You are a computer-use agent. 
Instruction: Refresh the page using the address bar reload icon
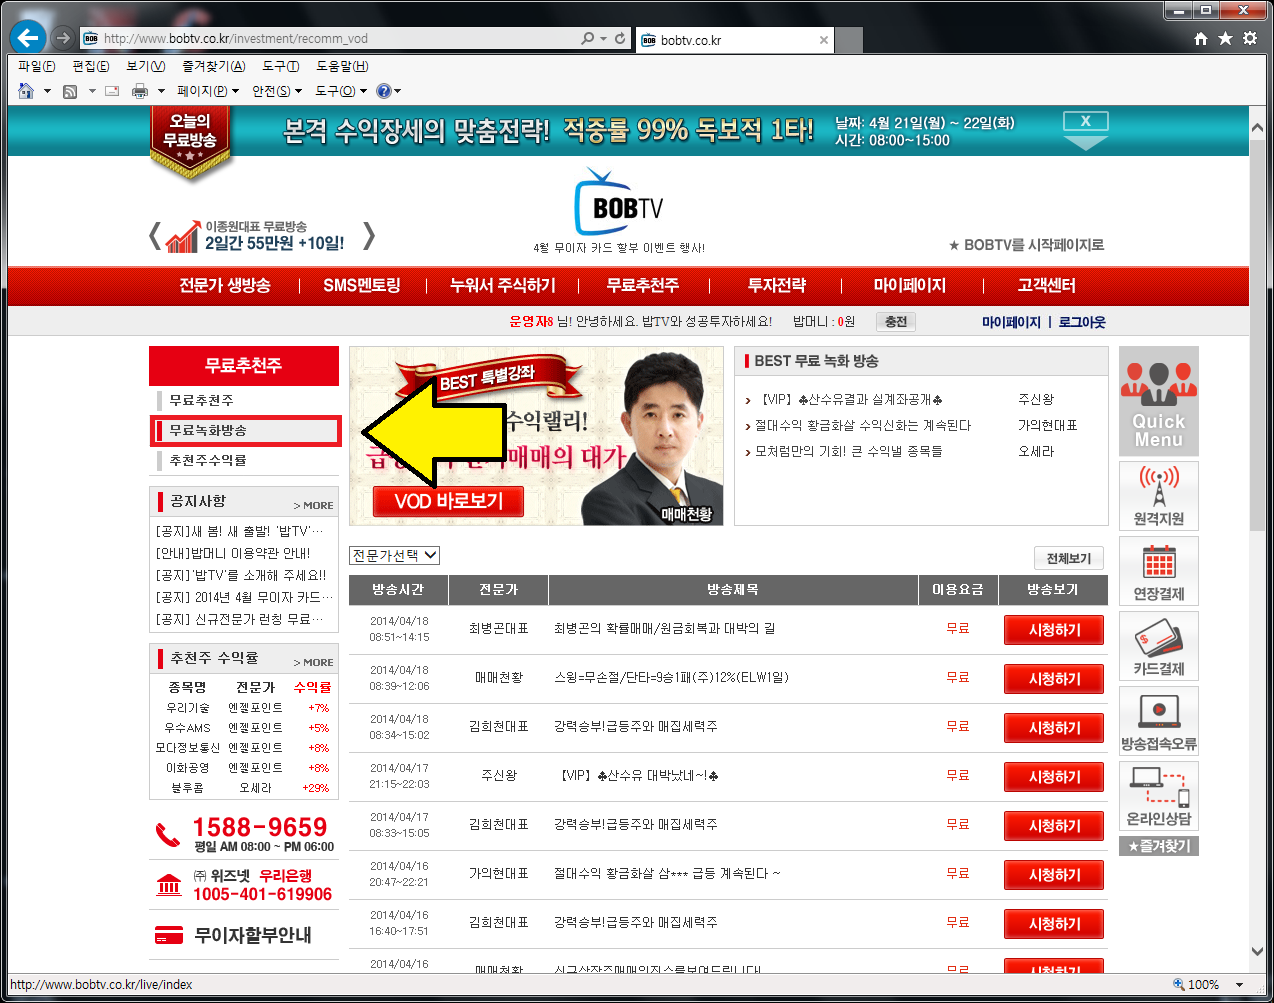coord(620,38)
